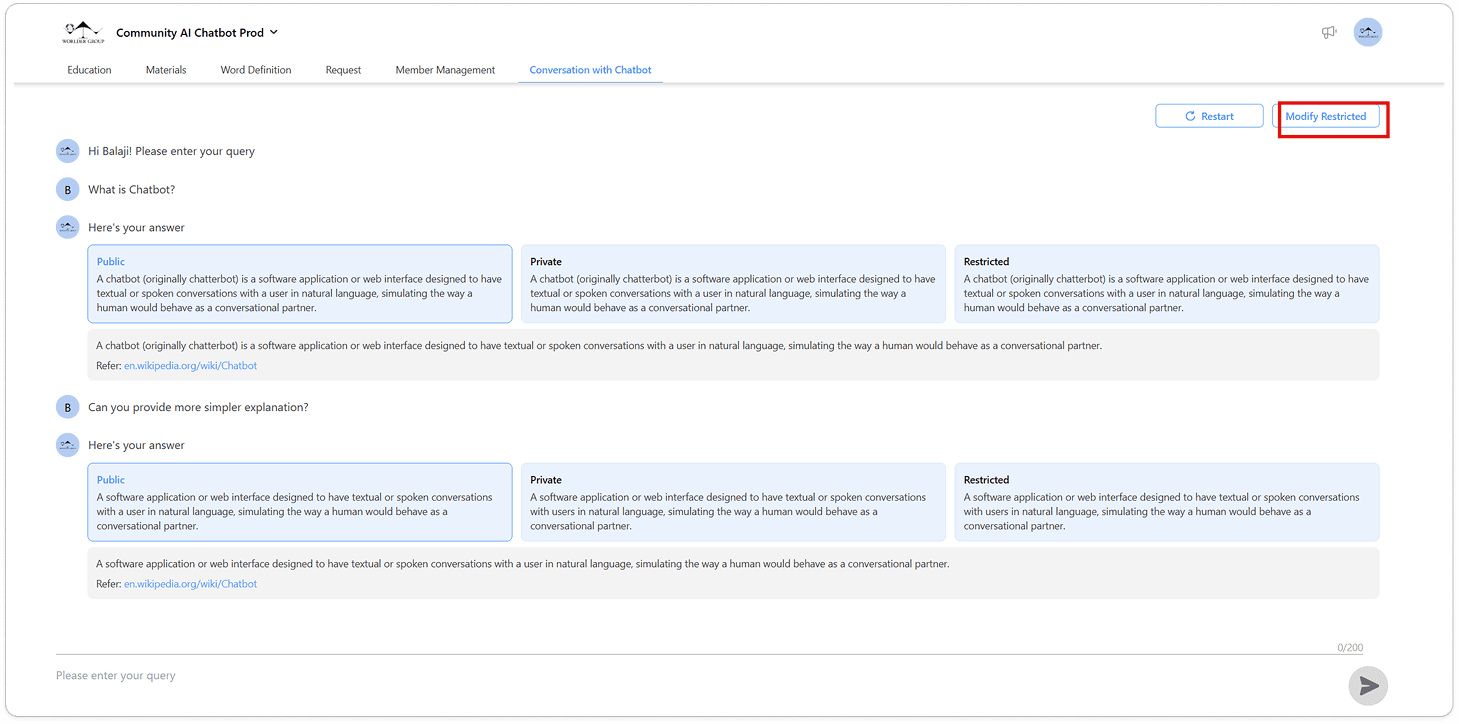Select Private answer card in first response
The image size is (1459, 724).
[732, 284]
